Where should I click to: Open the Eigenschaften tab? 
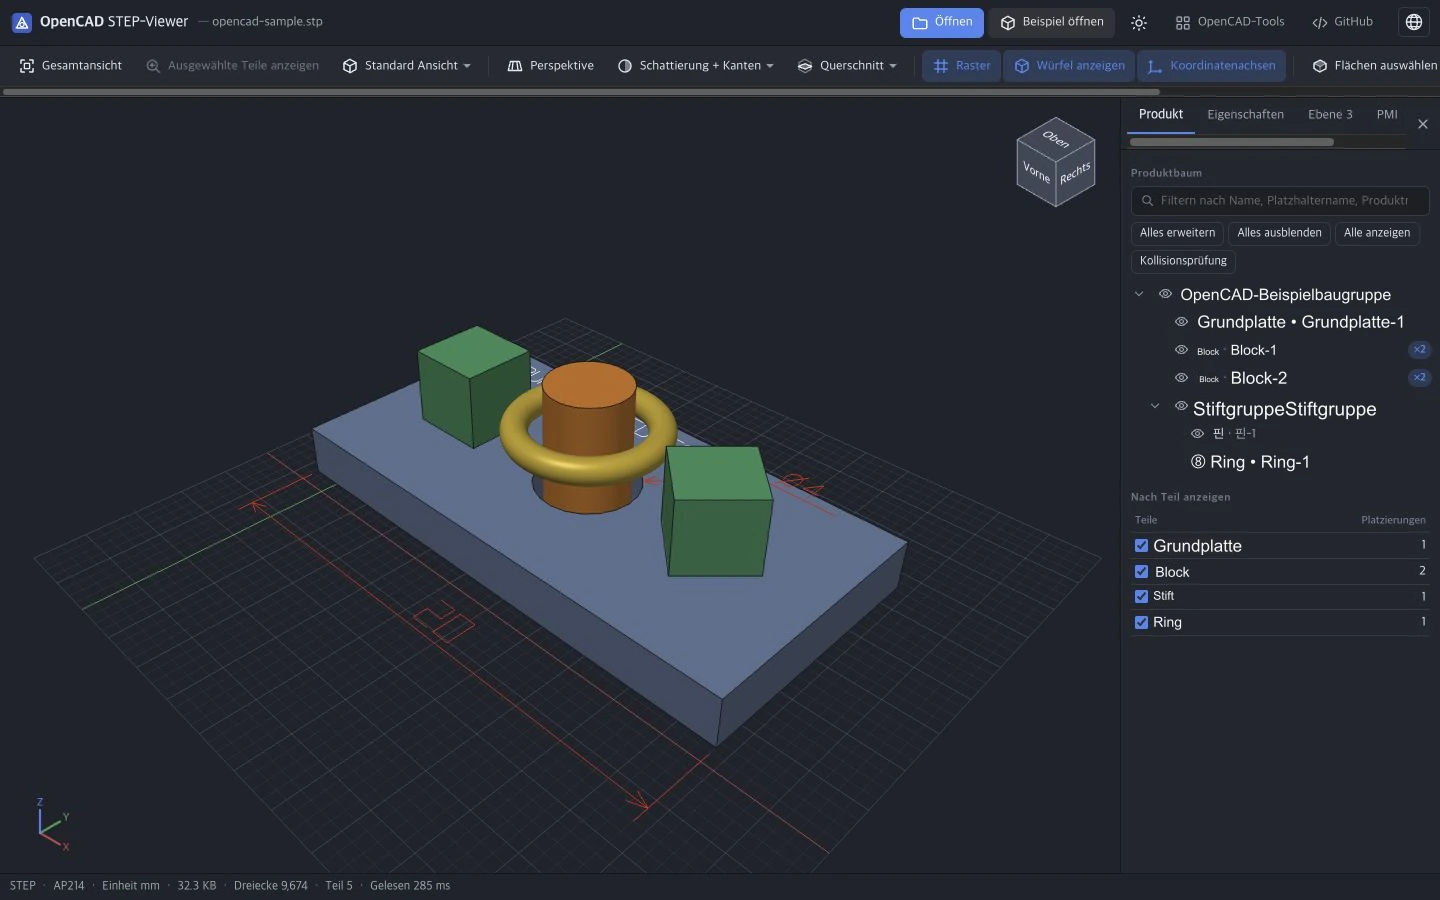(x=1245, y=115)
